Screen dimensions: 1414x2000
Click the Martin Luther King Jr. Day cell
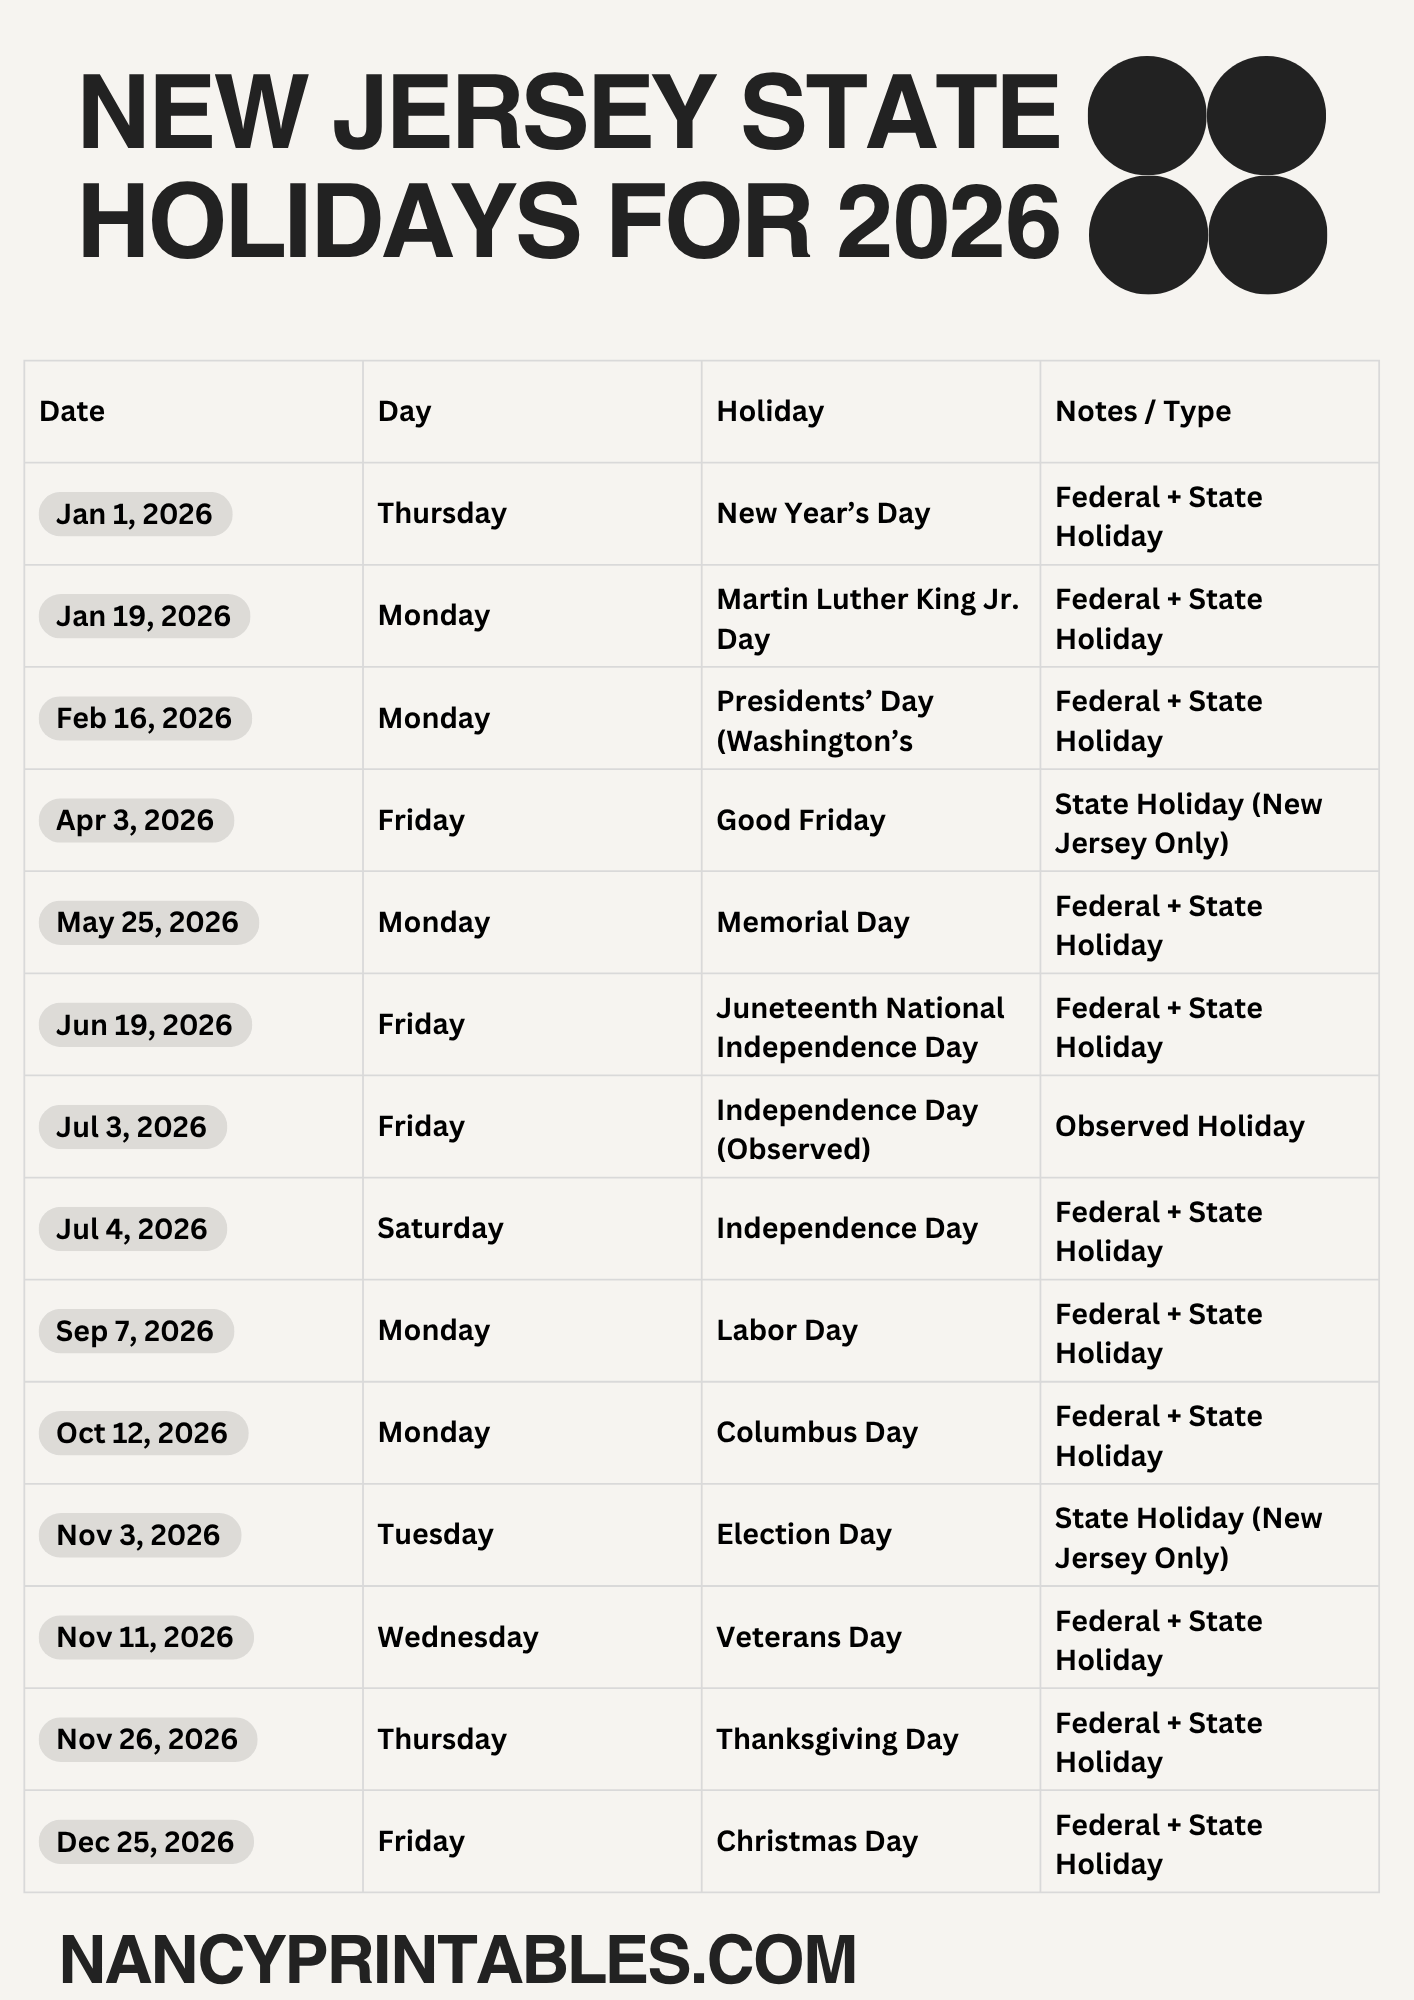(867, 618)
